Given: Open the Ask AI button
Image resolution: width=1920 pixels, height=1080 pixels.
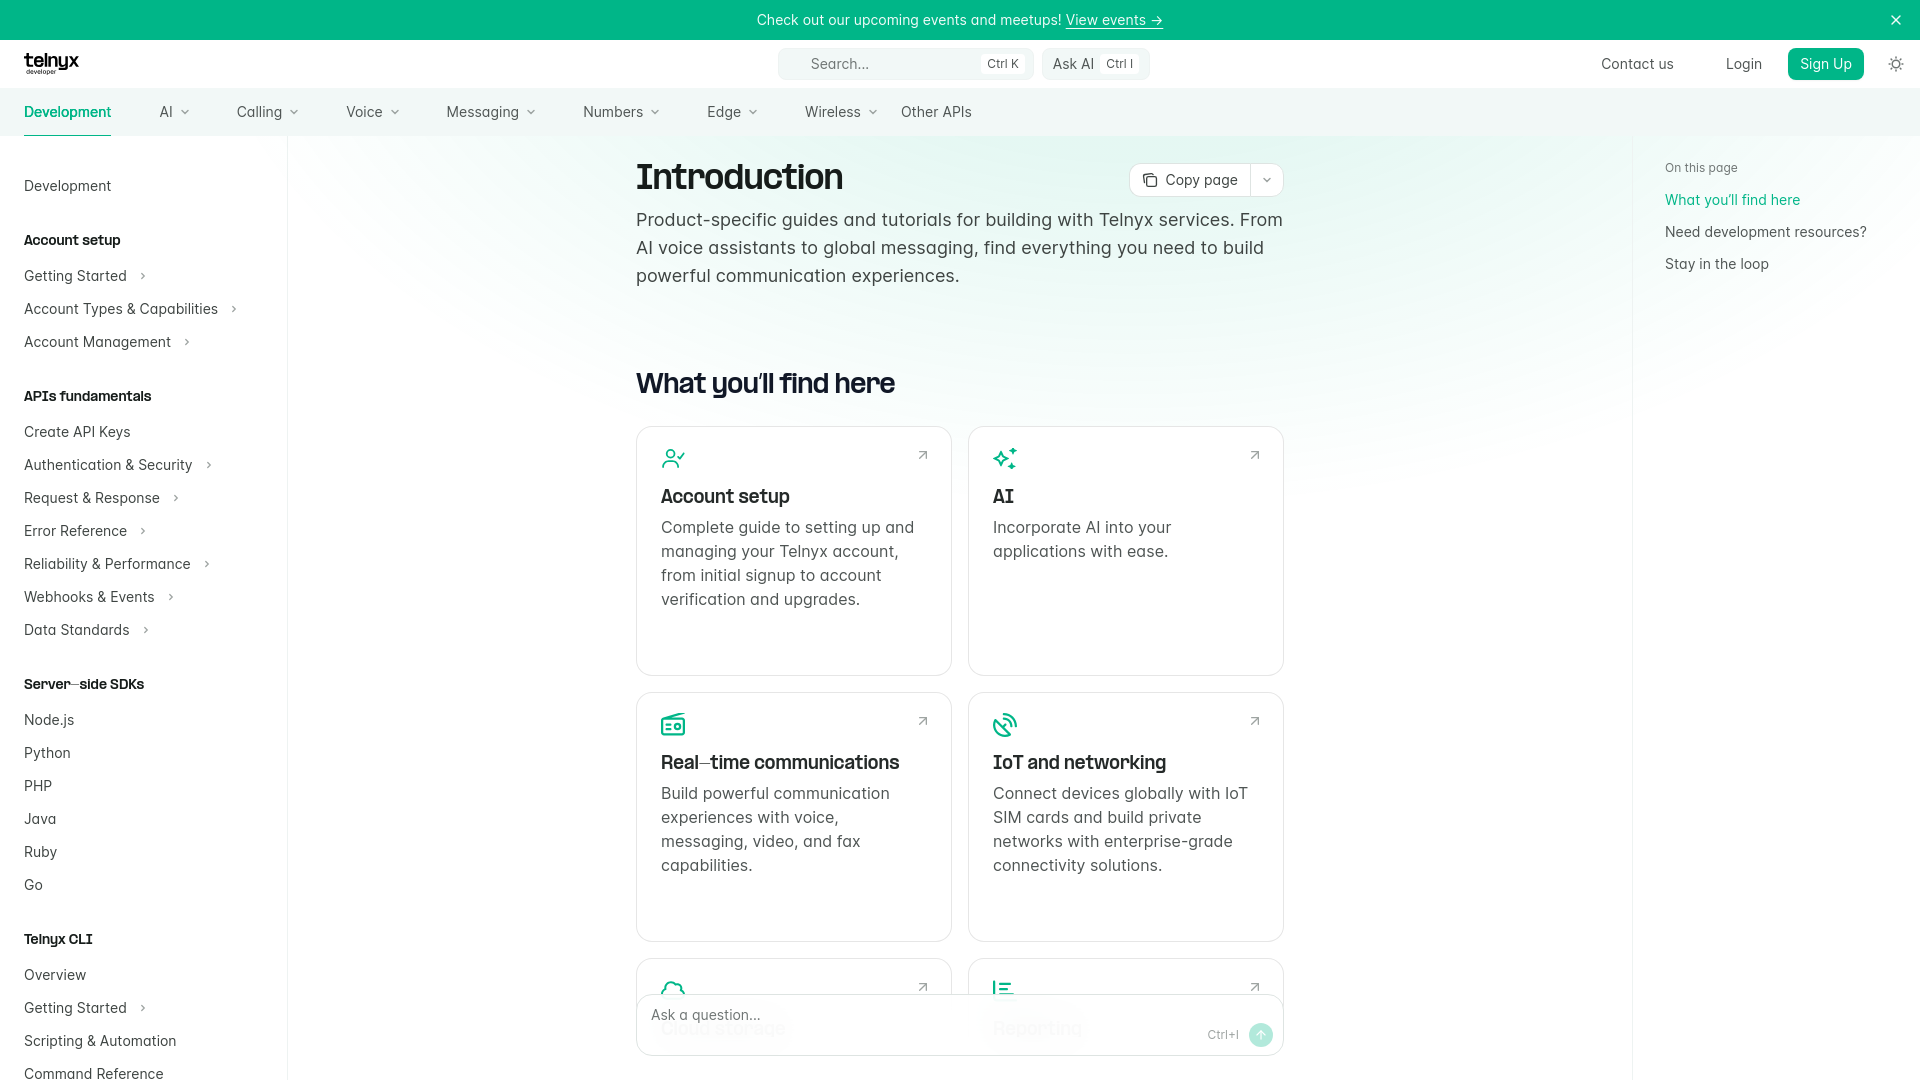Looking at the screenshot, I should pos(1096,64).
